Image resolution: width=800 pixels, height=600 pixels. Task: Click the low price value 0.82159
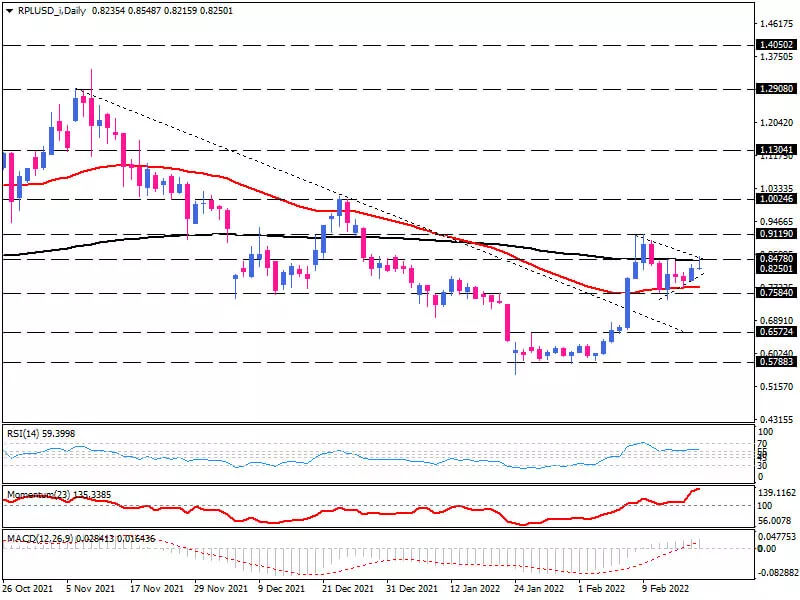[180, 11]
